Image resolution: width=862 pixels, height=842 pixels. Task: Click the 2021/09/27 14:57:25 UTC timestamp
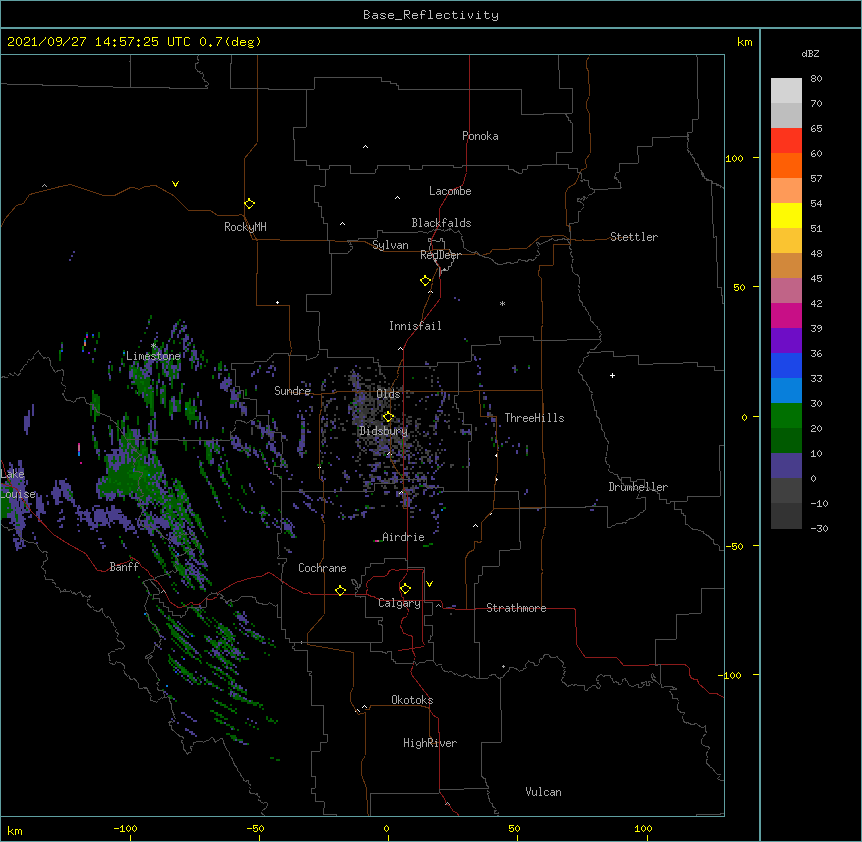[x=99, y=42]
